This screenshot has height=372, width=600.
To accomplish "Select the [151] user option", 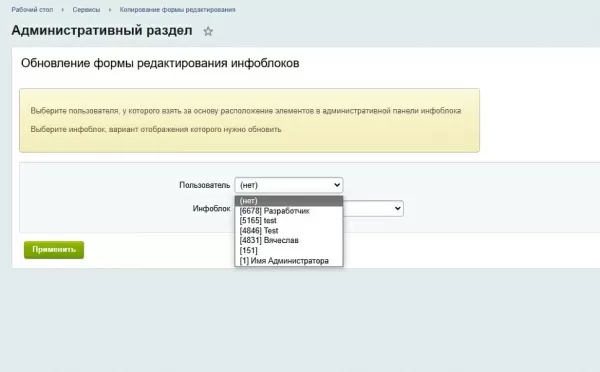I will click(289, 251).
